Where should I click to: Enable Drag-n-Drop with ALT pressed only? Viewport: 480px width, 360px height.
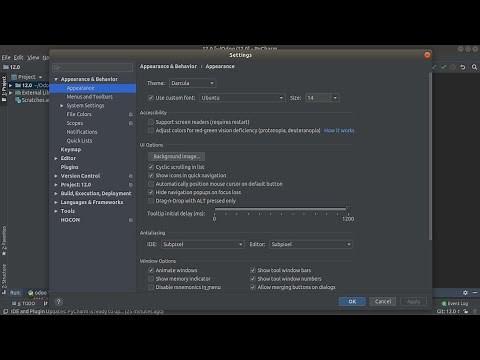151,201
